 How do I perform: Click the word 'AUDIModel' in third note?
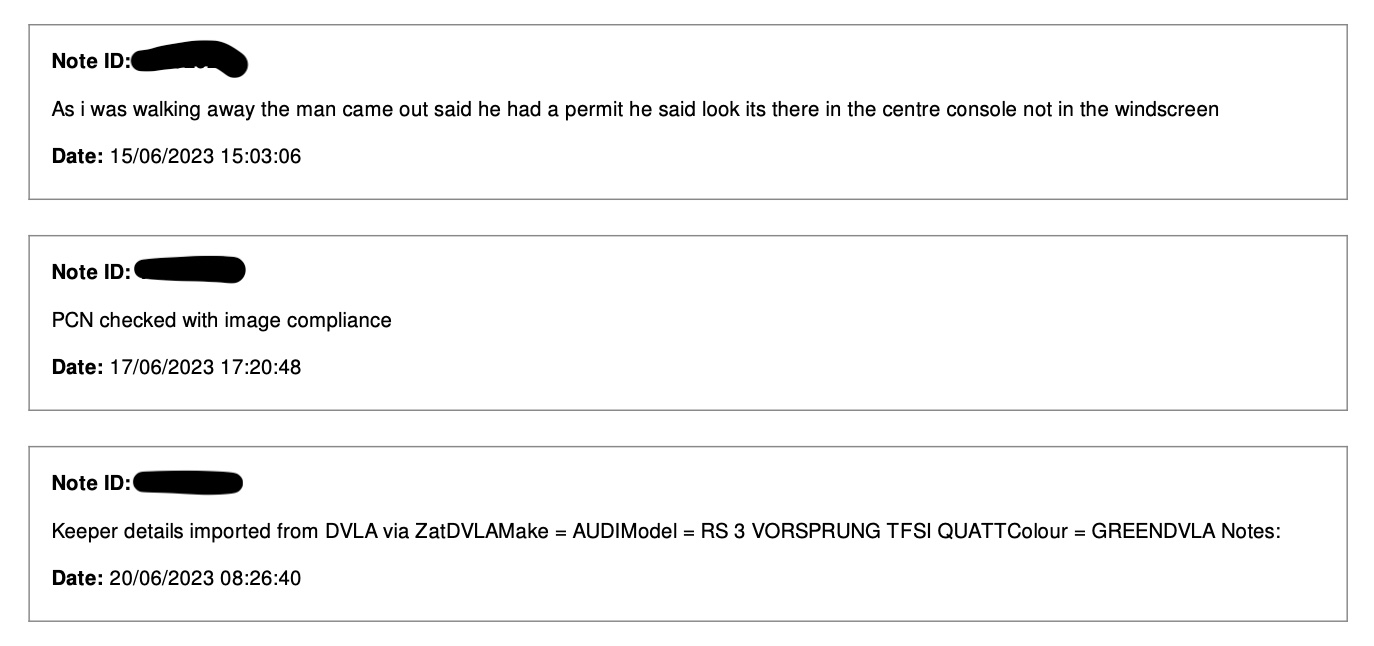[625, 531]
